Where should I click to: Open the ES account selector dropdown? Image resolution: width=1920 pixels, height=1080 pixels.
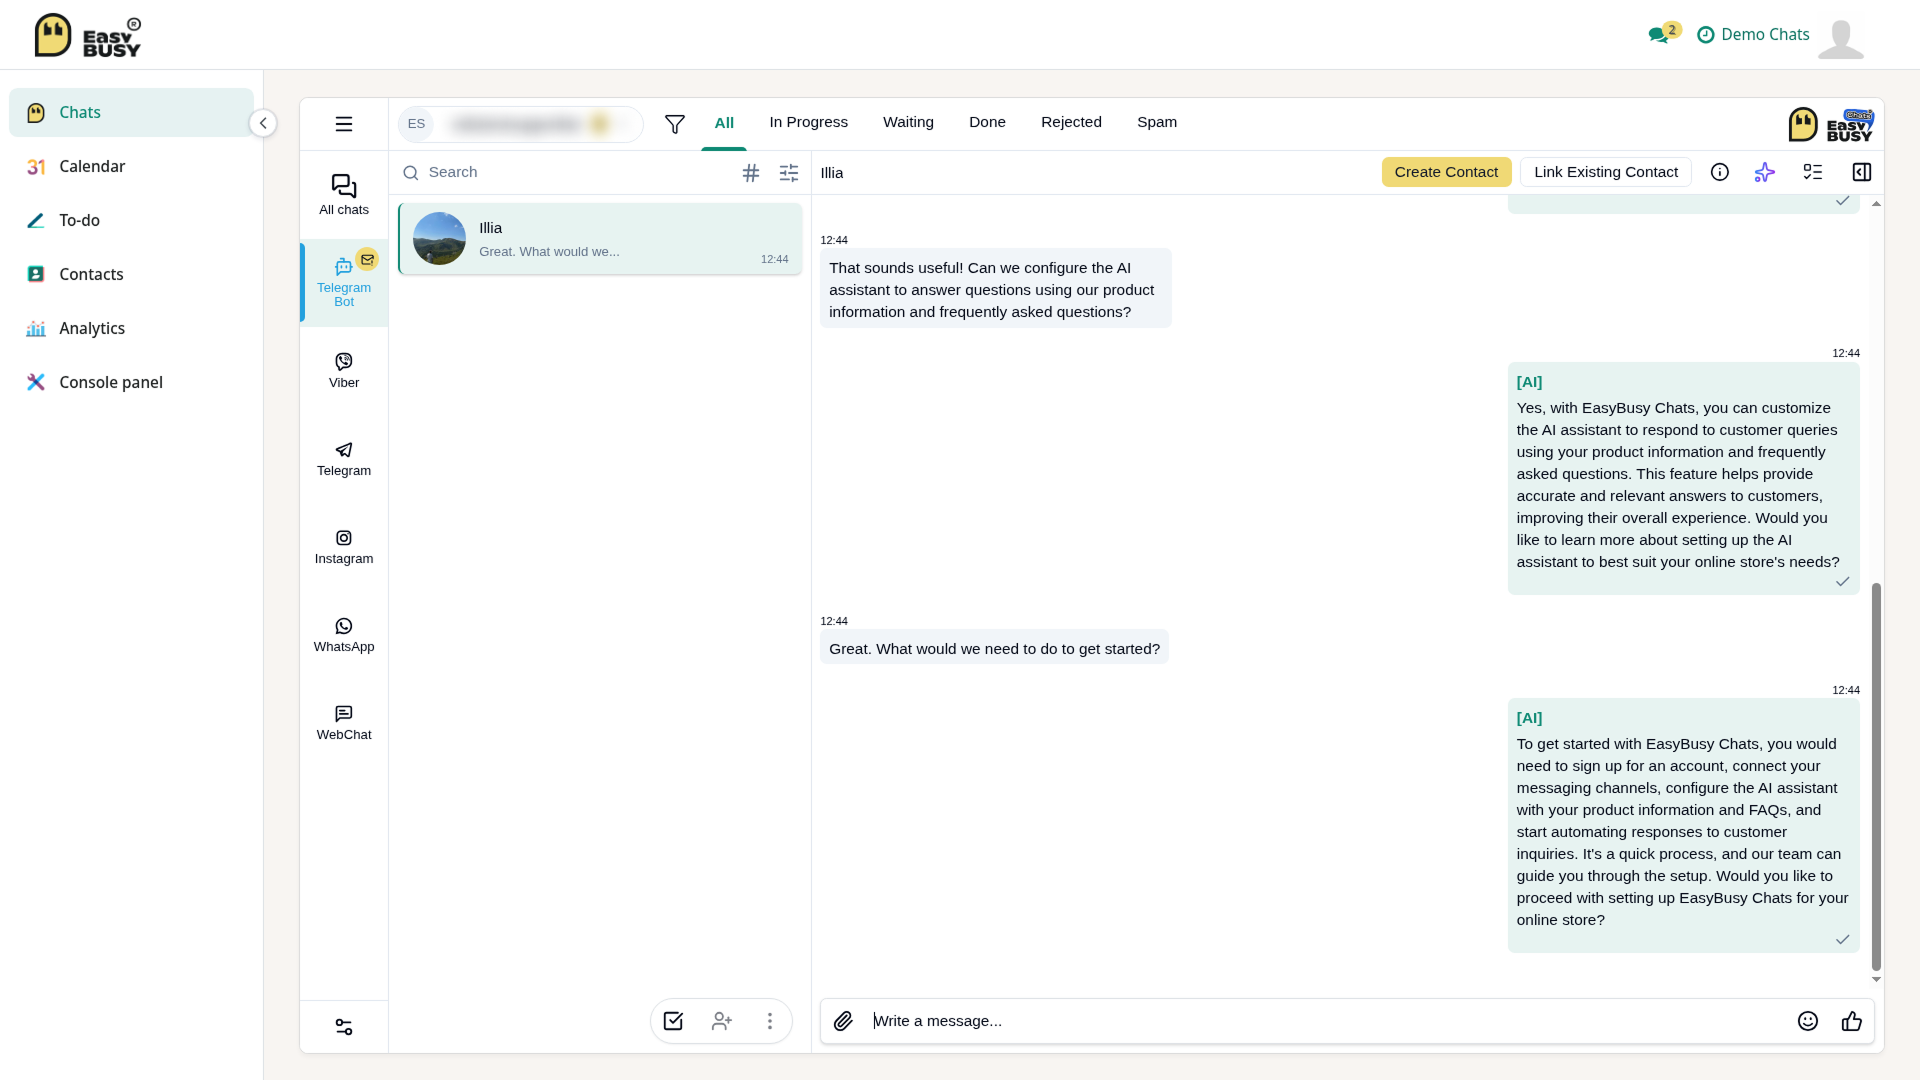(x=520, y=124)
